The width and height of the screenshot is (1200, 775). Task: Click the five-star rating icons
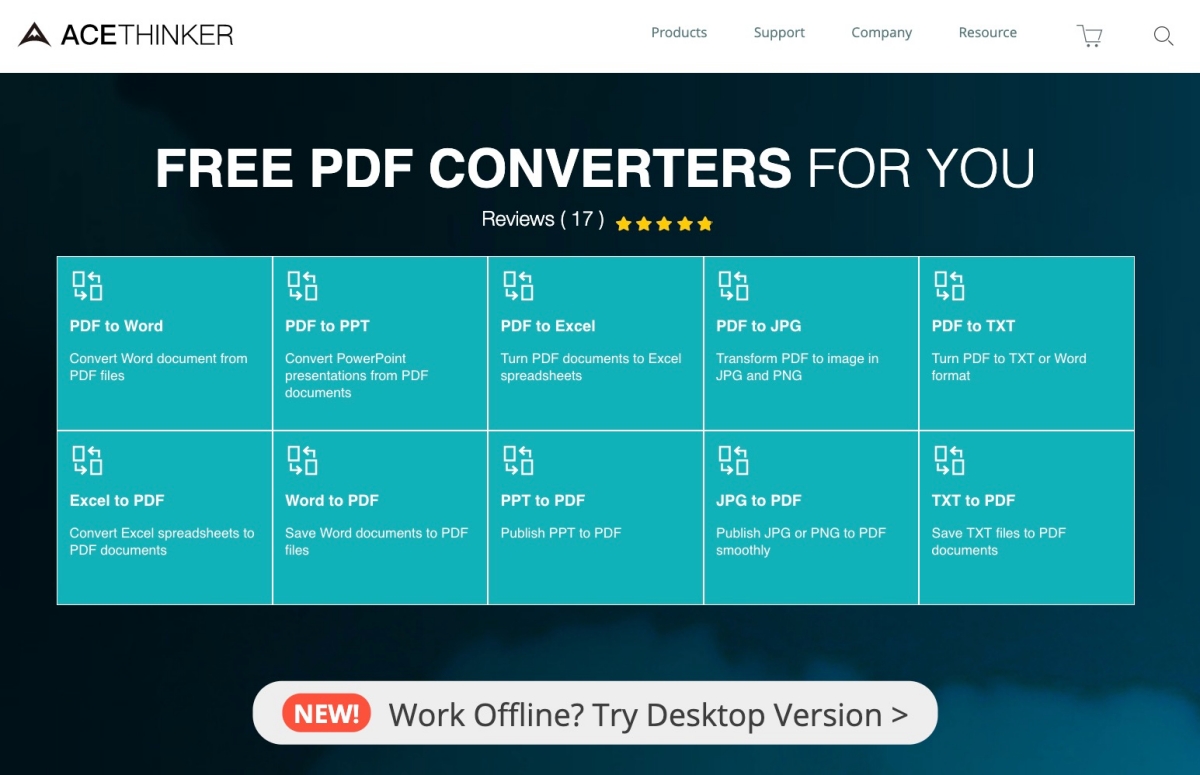tap(664, 224)
